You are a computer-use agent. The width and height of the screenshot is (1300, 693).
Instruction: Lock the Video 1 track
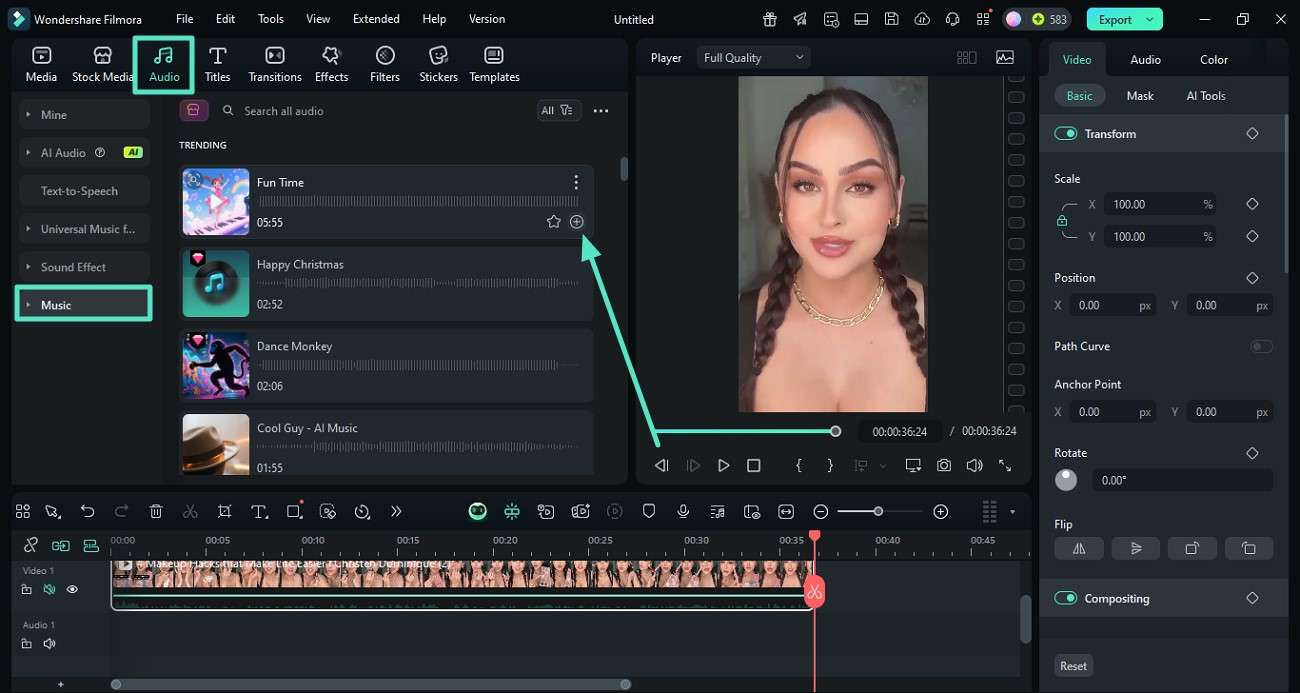27,590
